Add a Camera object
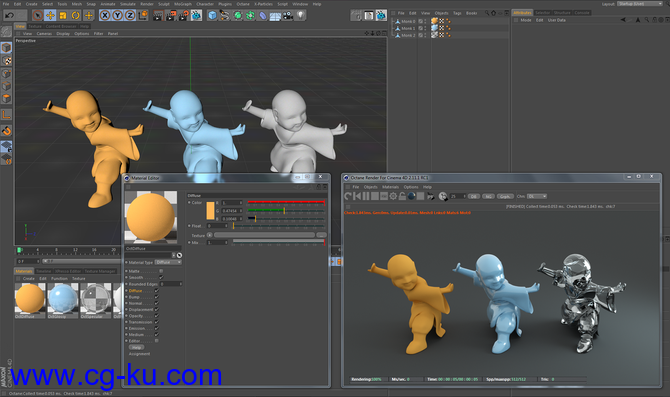The image size is (670, 397). point(288,15)
